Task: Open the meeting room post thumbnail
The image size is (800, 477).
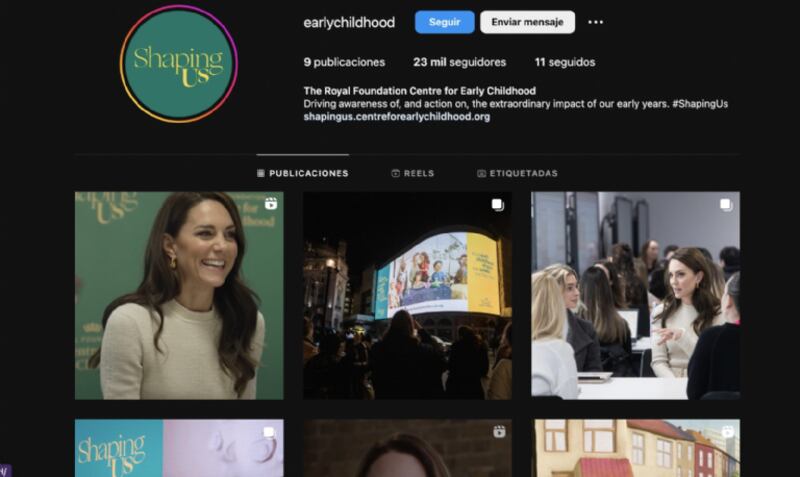Action: (635, 295)
